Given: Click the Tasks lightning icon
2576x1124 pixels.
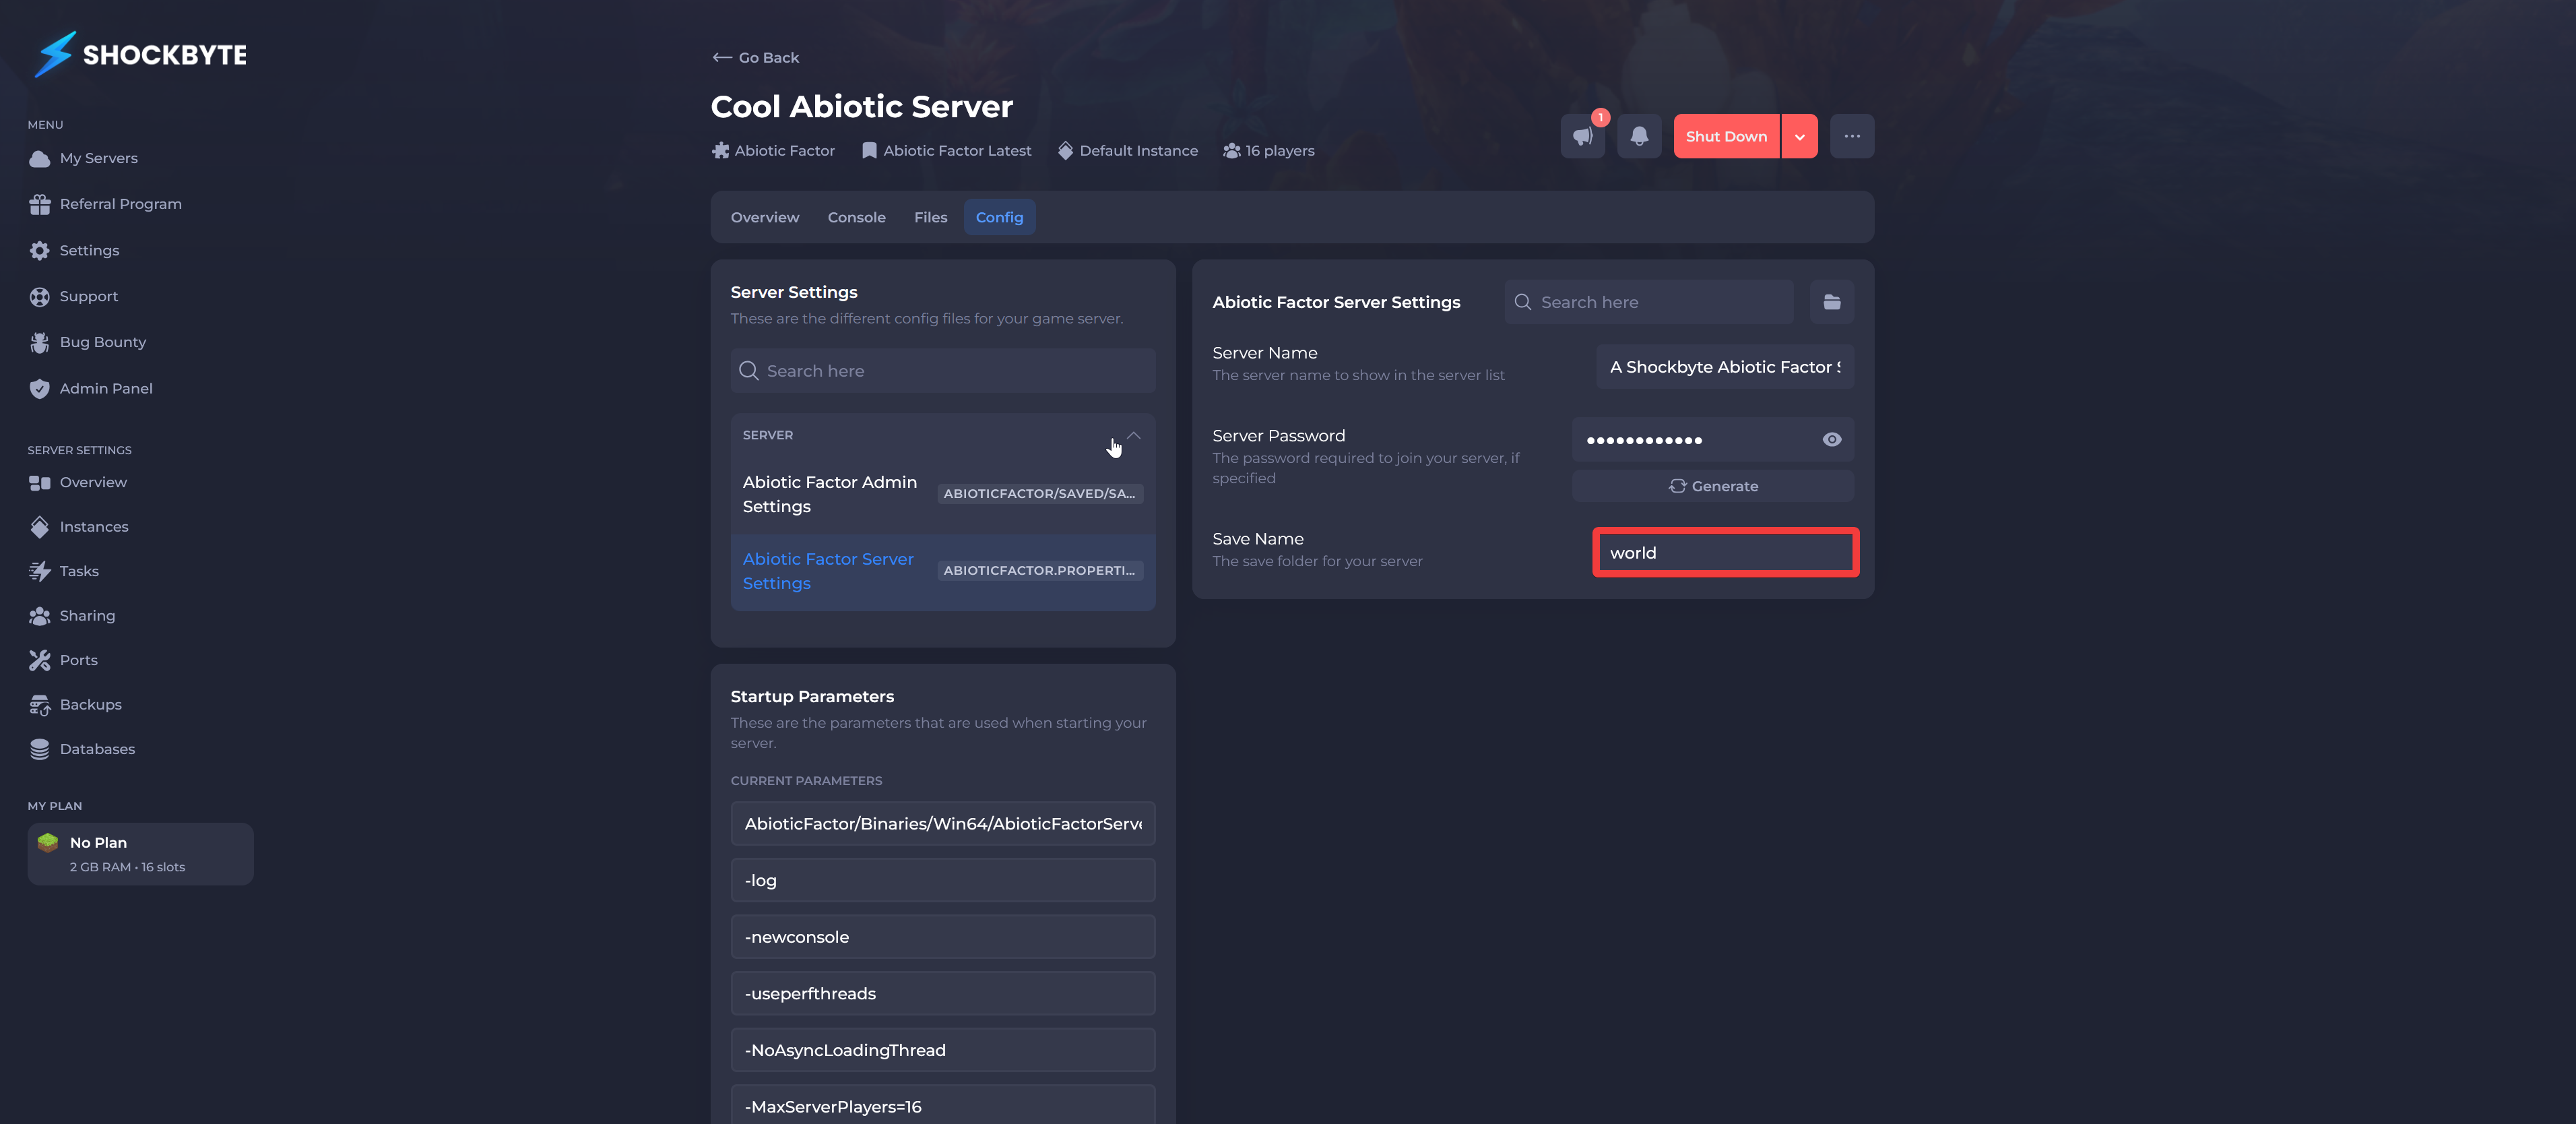Looking at the screenshot, I should click(x=39, y=571).
